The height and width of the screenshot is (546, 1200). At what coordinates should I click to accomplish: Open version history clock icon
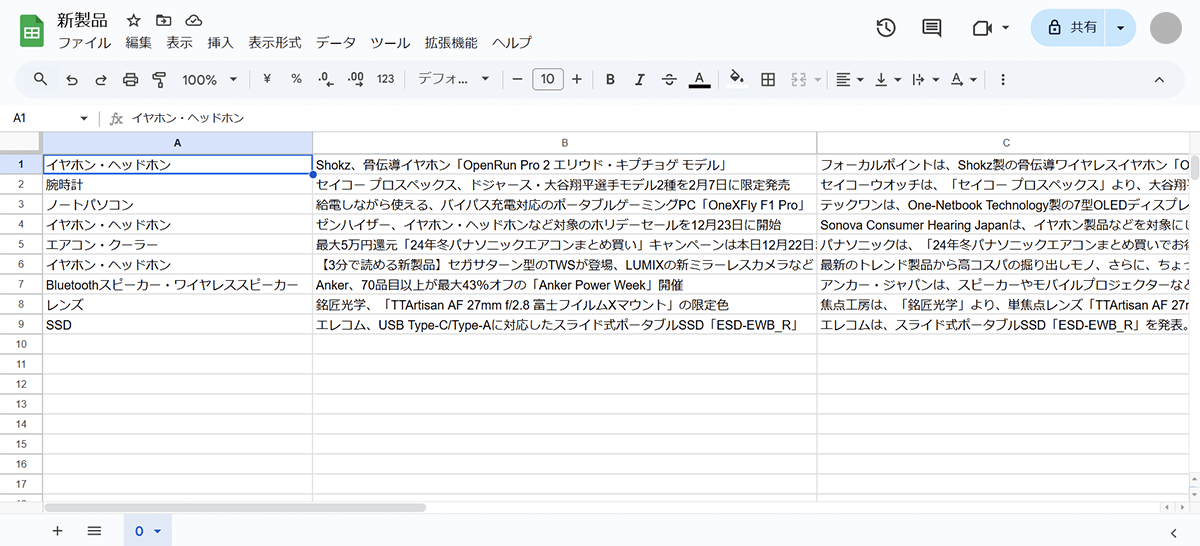[885, 28]
